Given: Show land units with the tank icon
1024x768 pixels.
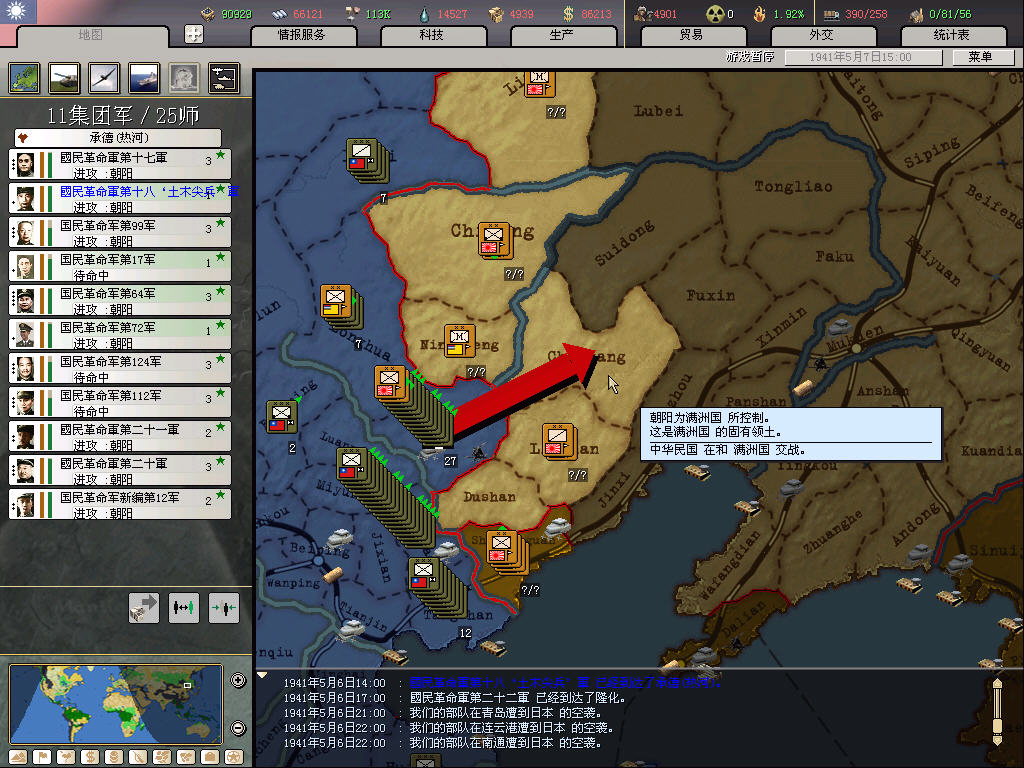Looking at the screenshot, I should [64, 78].
